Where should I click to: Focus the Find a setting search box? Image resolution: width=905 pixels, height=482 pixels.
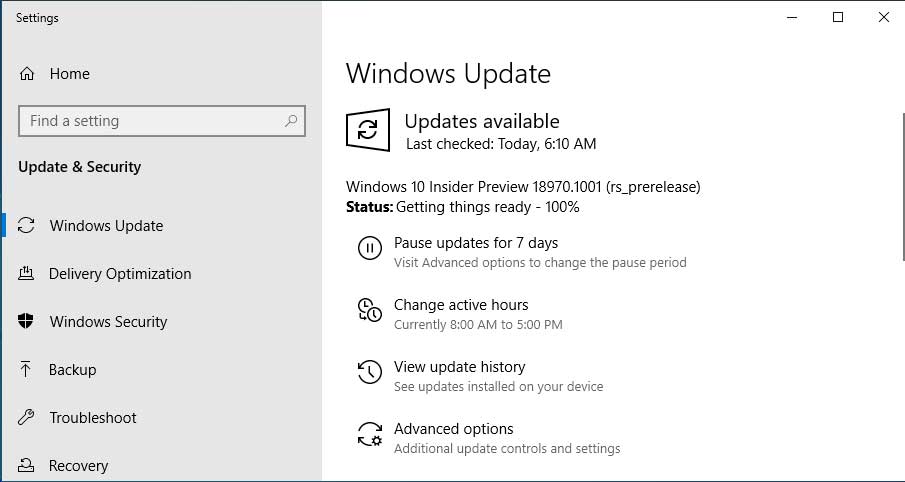(x=162, y=121)
